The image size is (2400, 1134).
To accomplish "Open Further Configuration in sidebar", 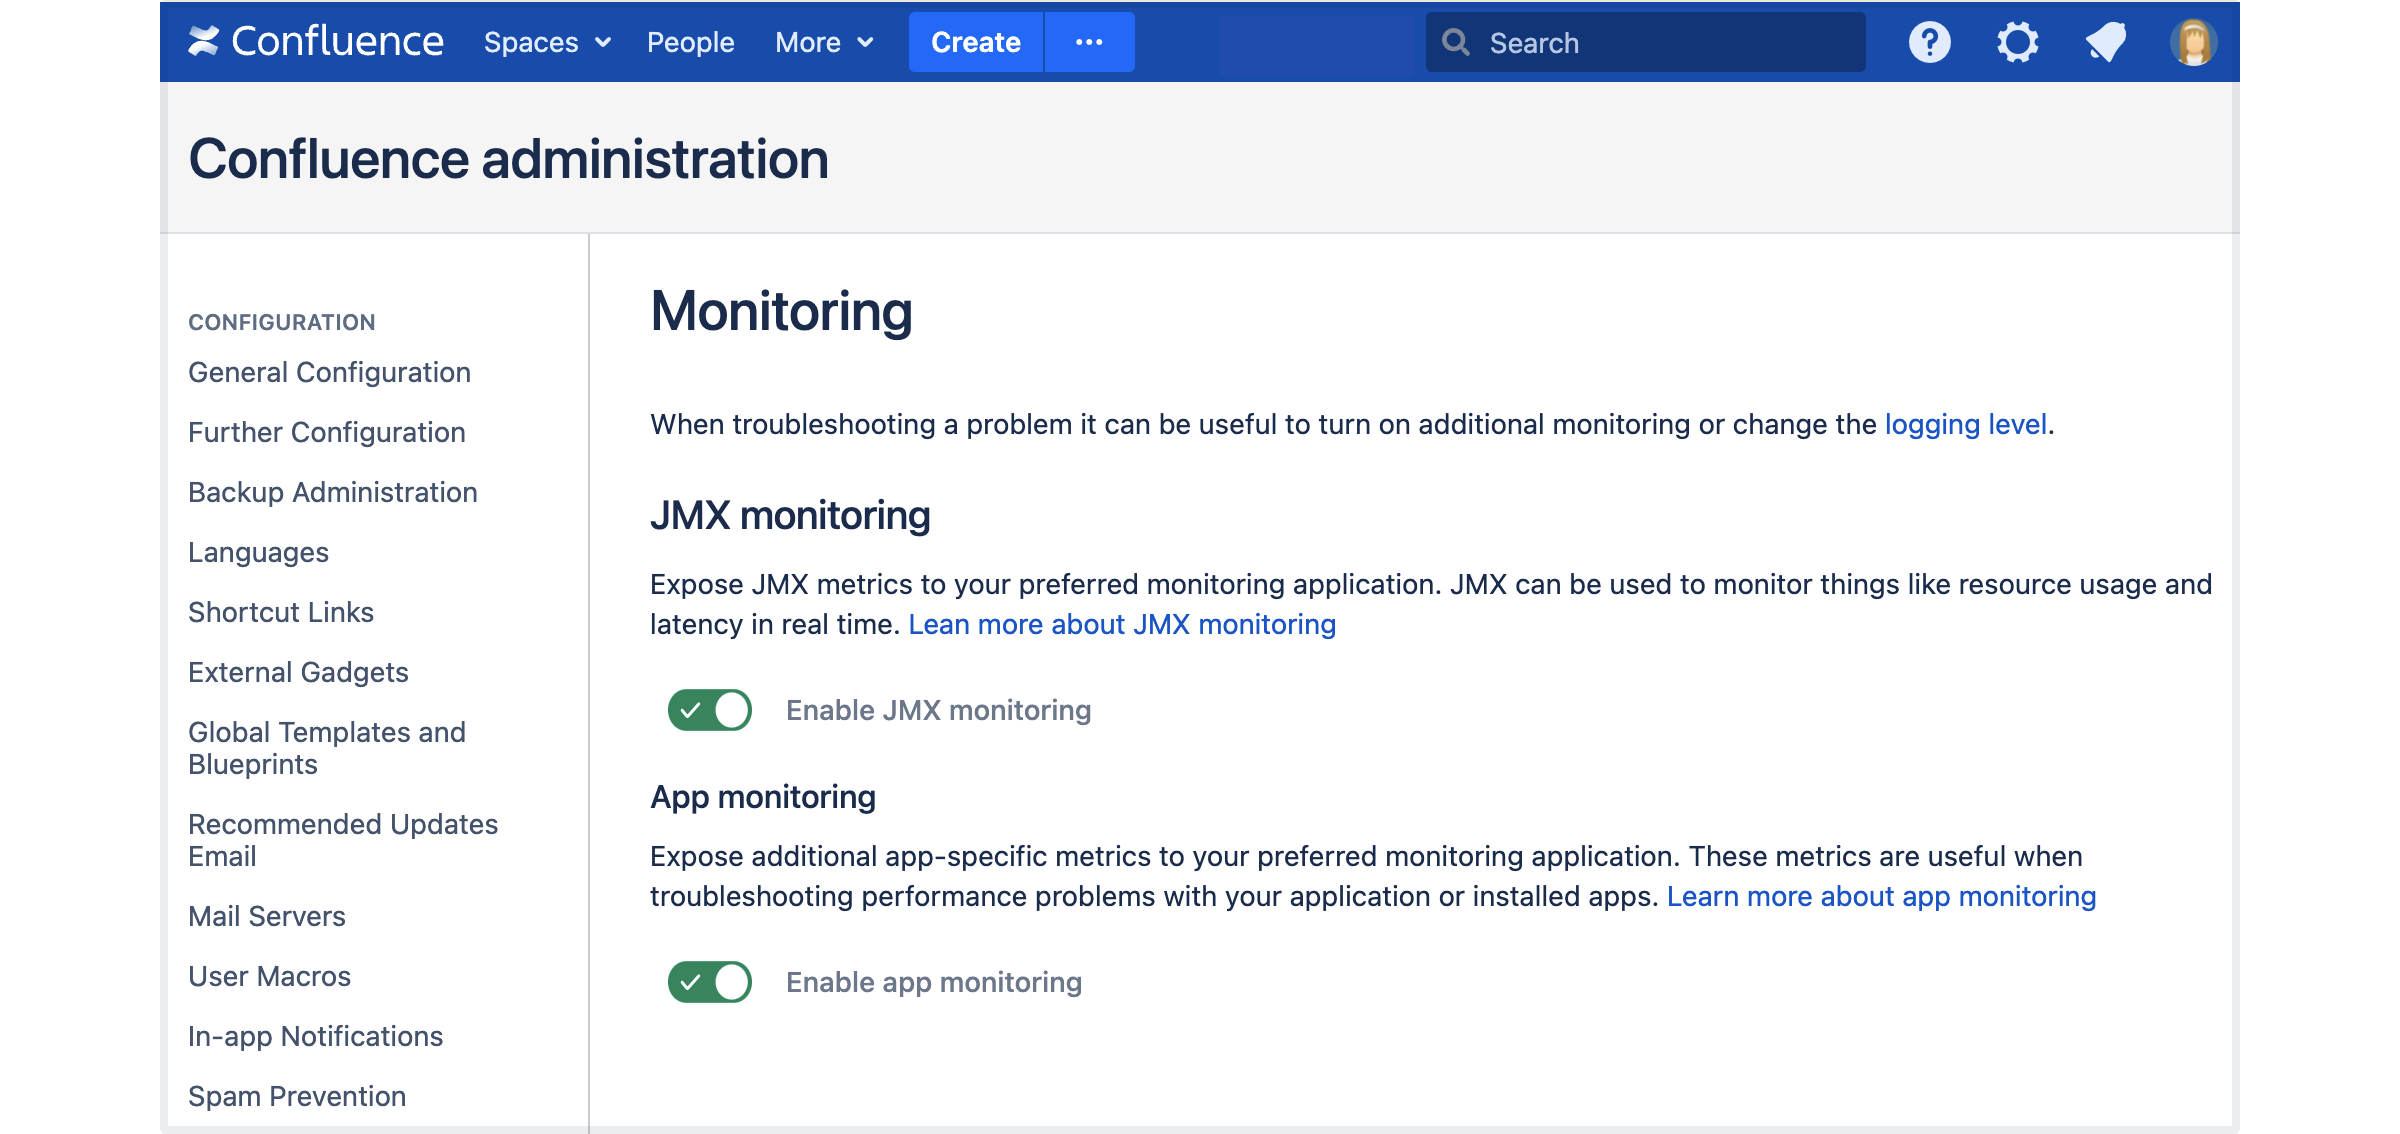I will [x=327, y=432].
